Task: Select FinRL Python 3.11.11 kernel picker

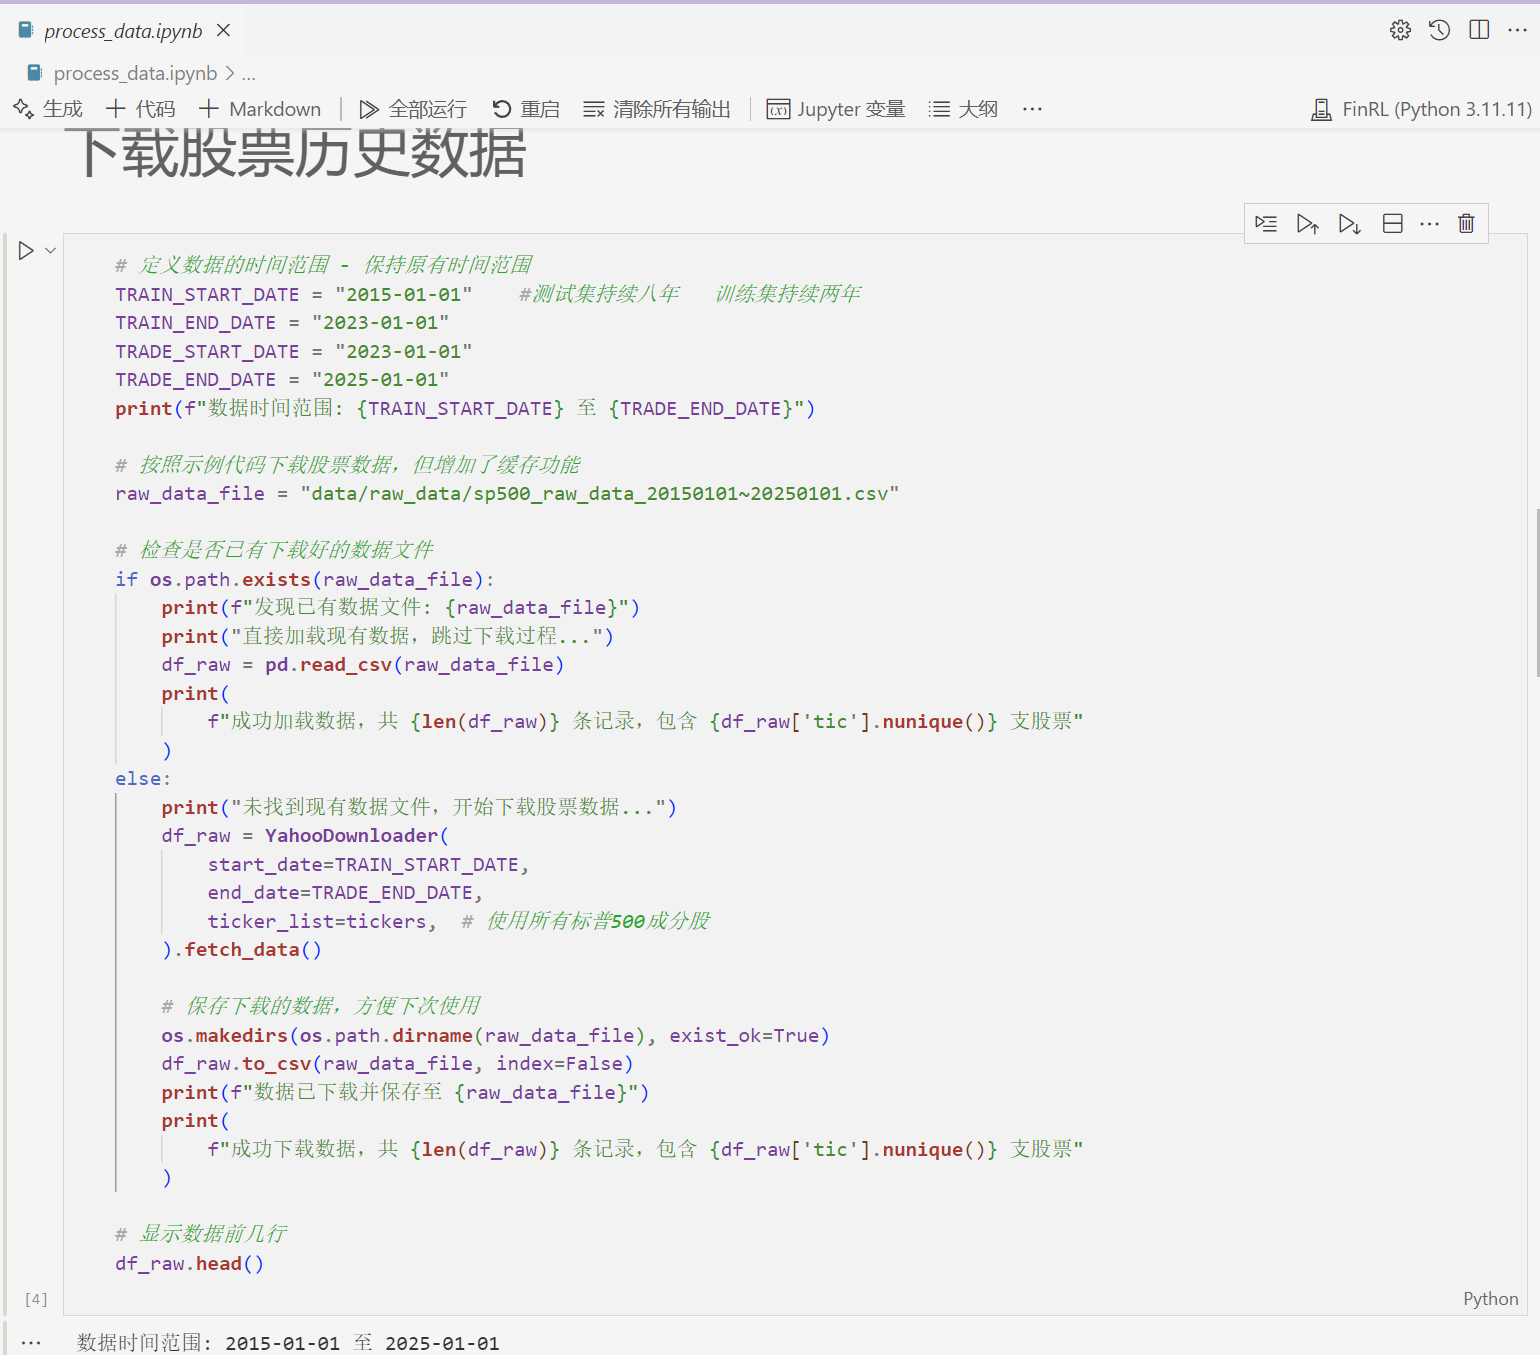Action: pyautogui.click(x=1421, y=109)
